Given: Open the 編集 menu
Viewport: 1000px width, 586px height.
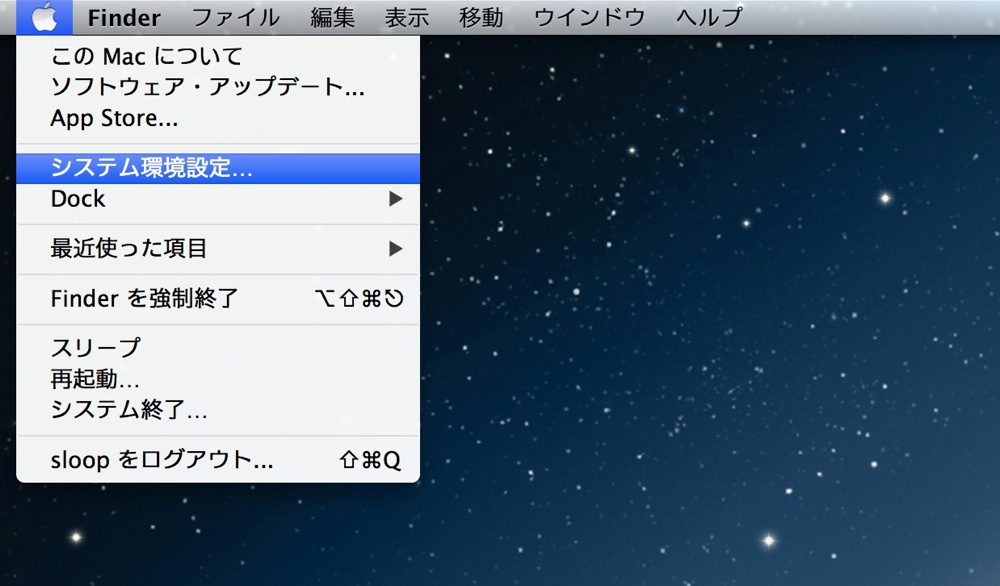Looking at the screenshot, I should point(332,18).
